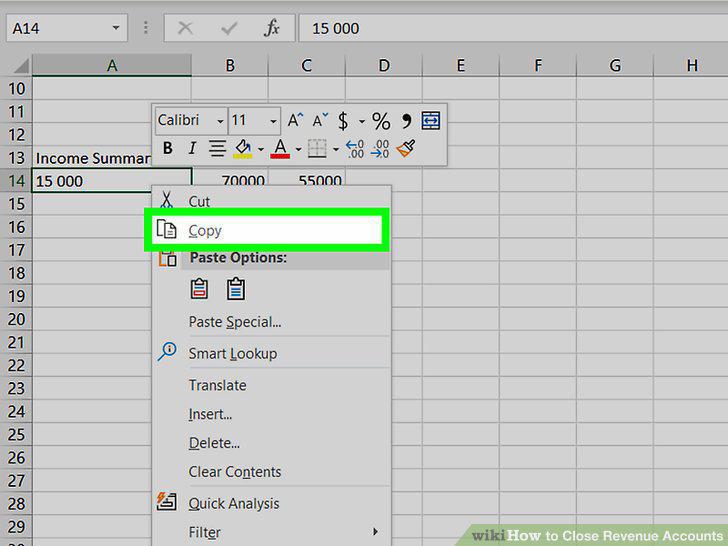
Task: Select column C header
Action: tap(306, 65)
